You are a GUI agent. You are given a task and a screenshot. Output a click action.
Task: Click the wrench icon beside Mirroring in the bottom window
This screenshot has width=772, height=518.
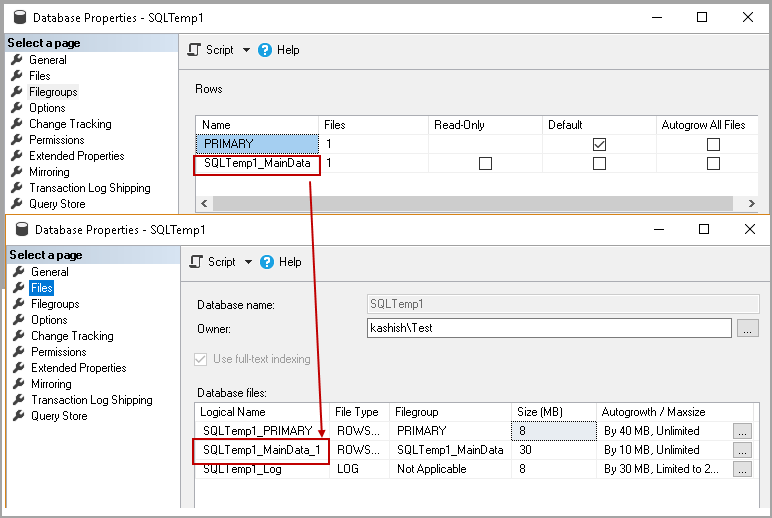18,384
